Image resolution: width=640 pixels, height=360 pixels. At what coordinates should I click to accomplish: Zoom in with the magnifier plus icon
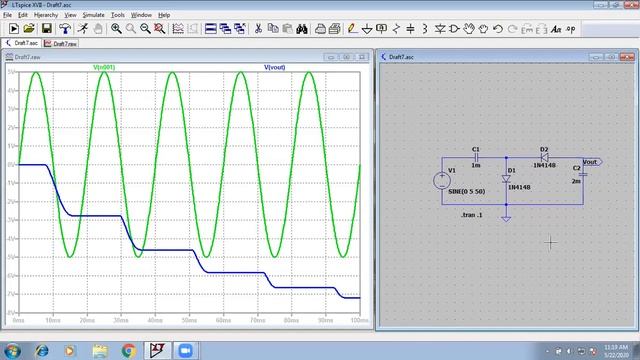pyautogui.click(x=116, y=29)
